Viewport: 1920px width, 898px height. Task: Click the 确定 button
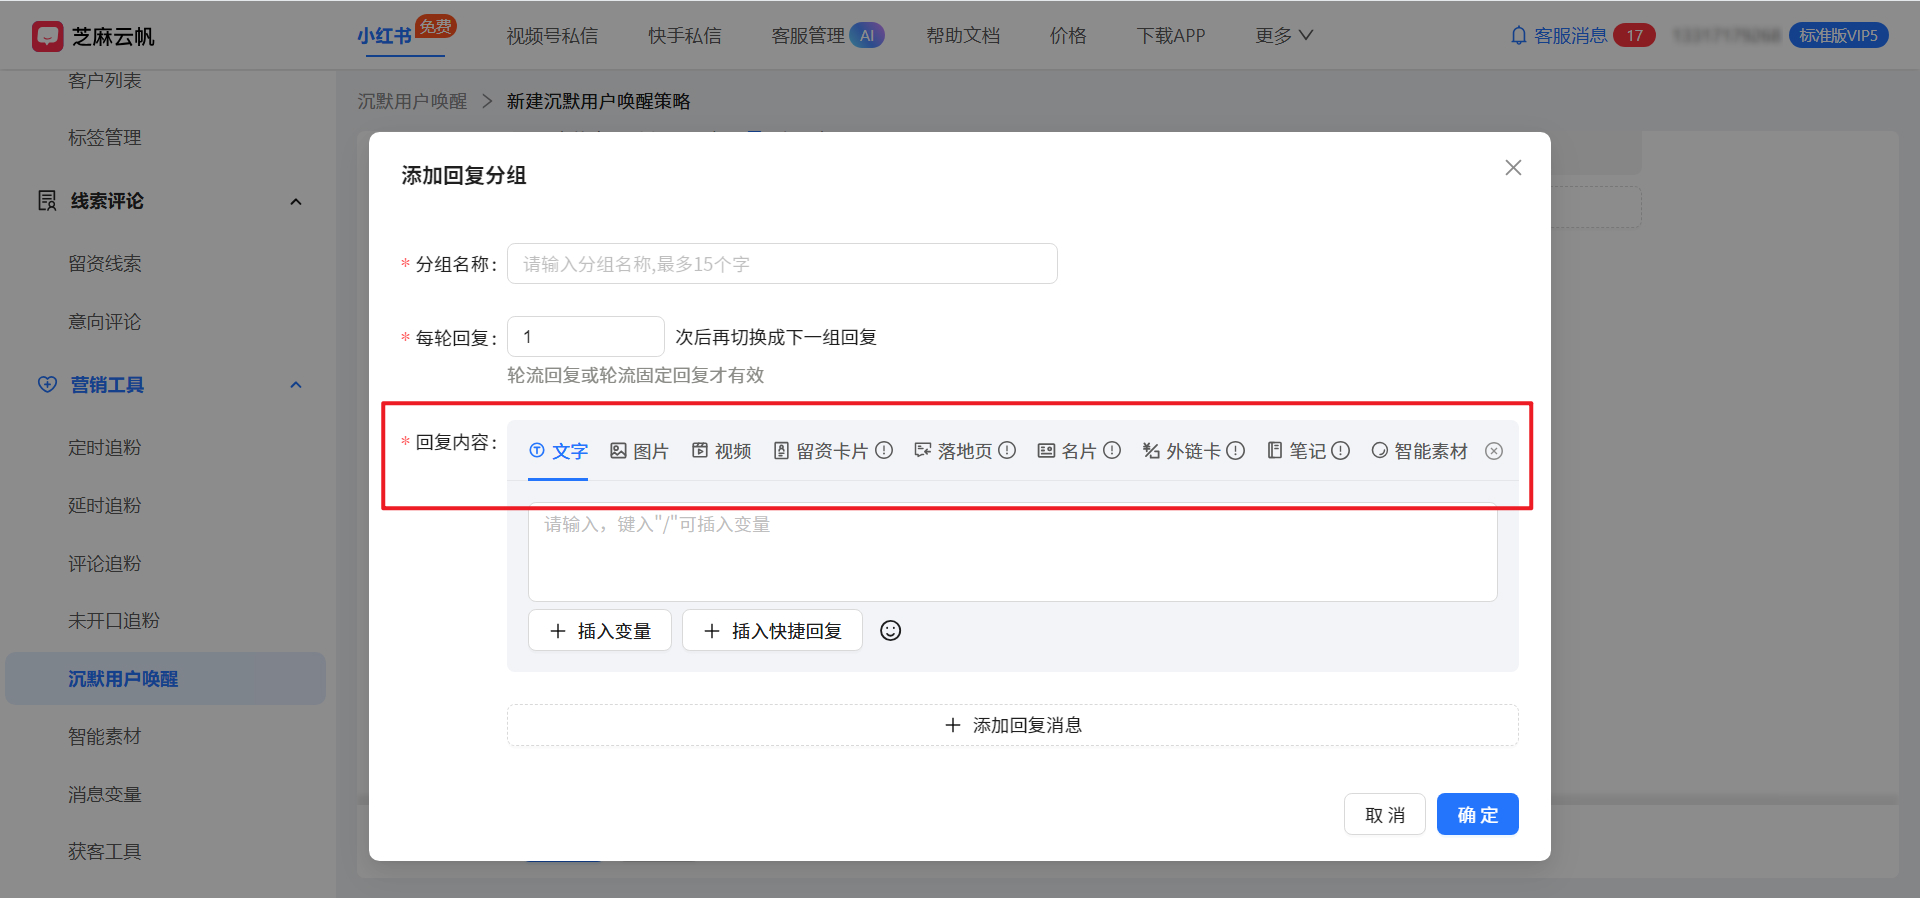(x=1477, y=814)
